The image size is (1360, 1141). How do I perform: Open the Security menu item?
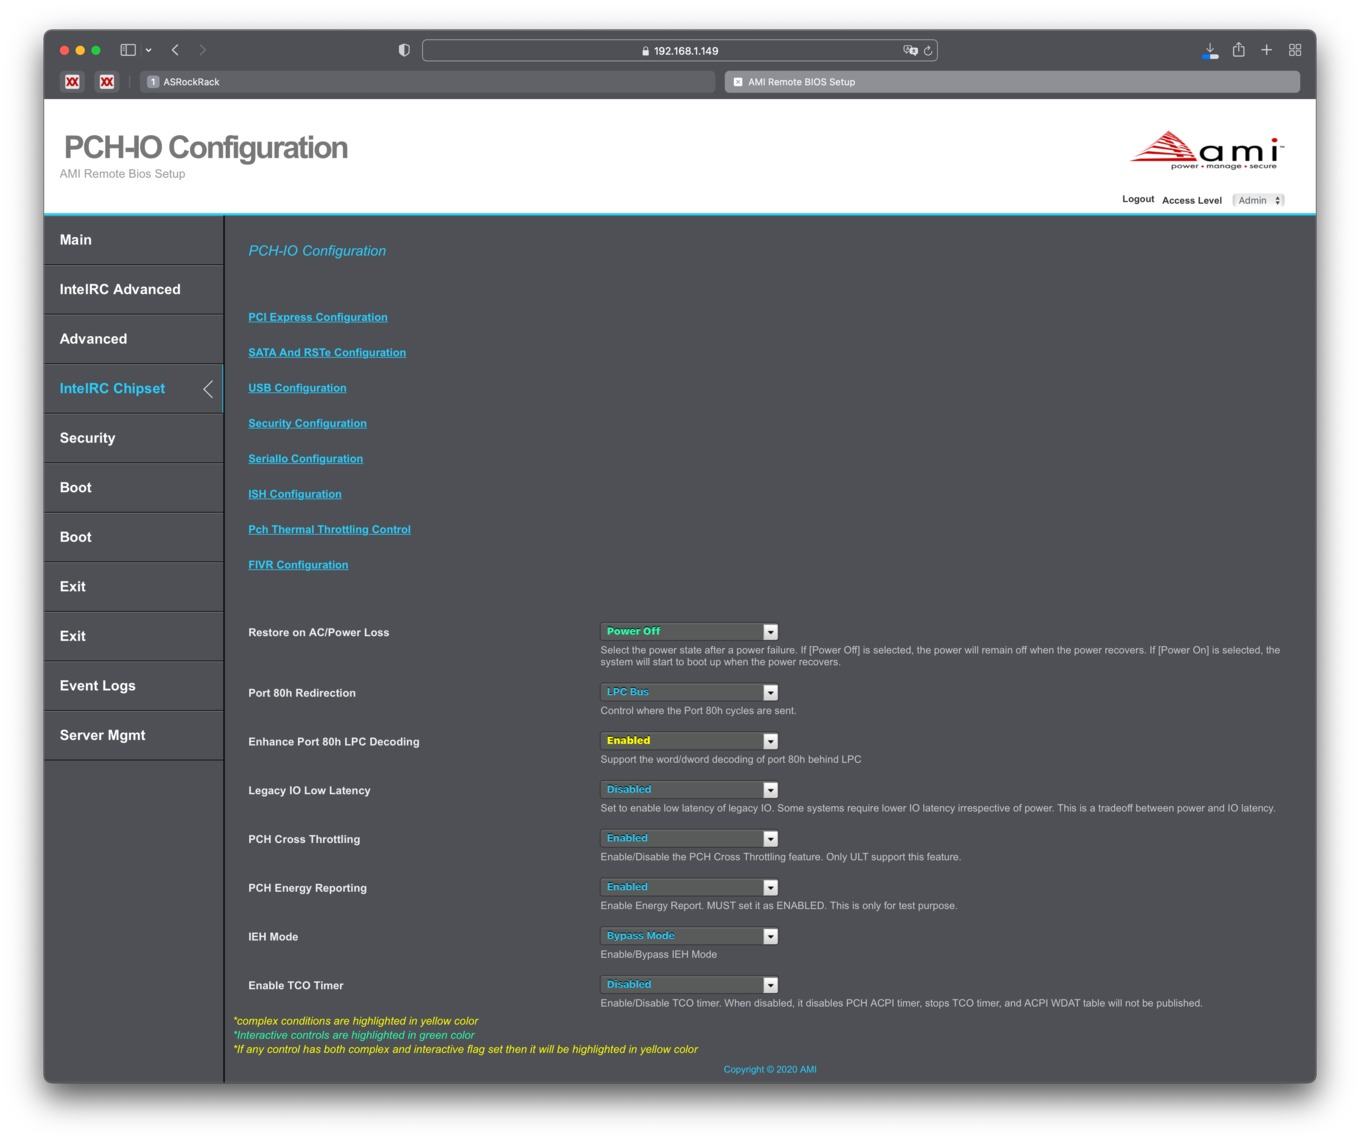point(133,438)
